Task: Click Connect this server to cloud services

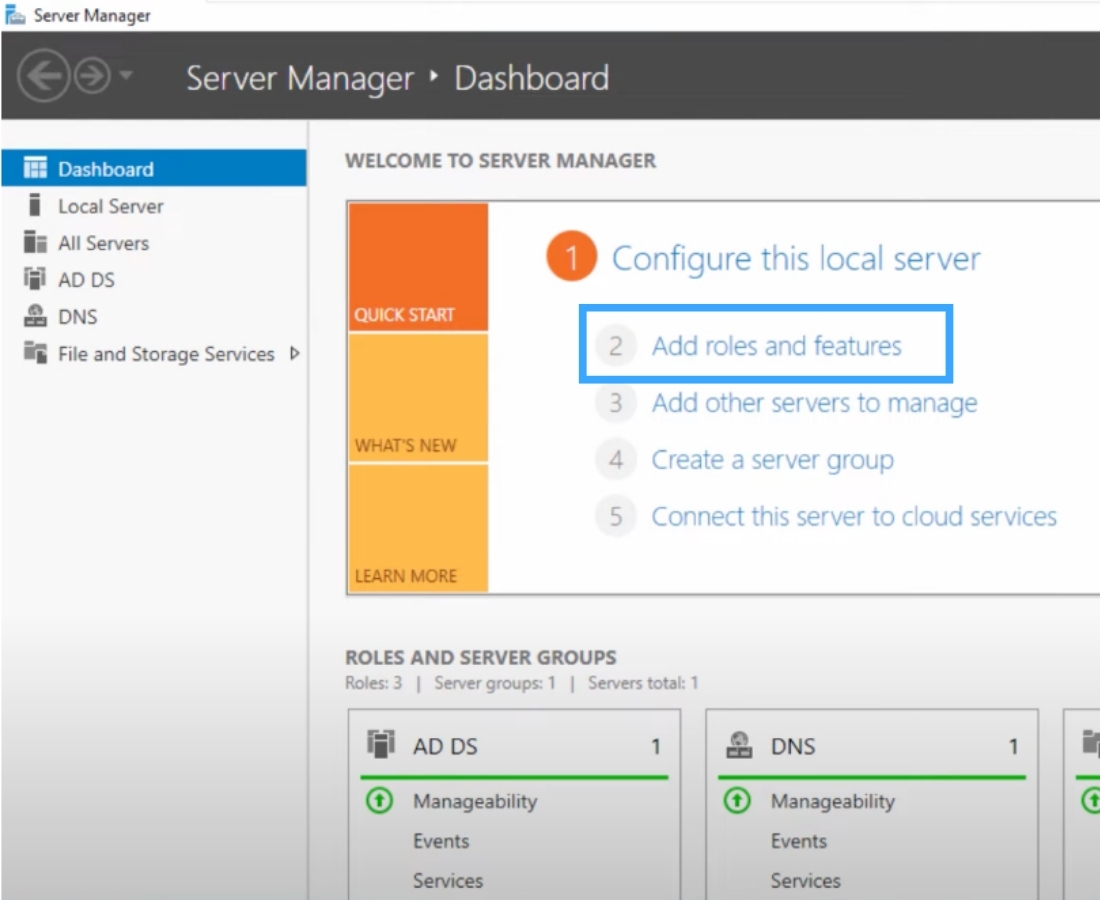Action: pos(853,517)
